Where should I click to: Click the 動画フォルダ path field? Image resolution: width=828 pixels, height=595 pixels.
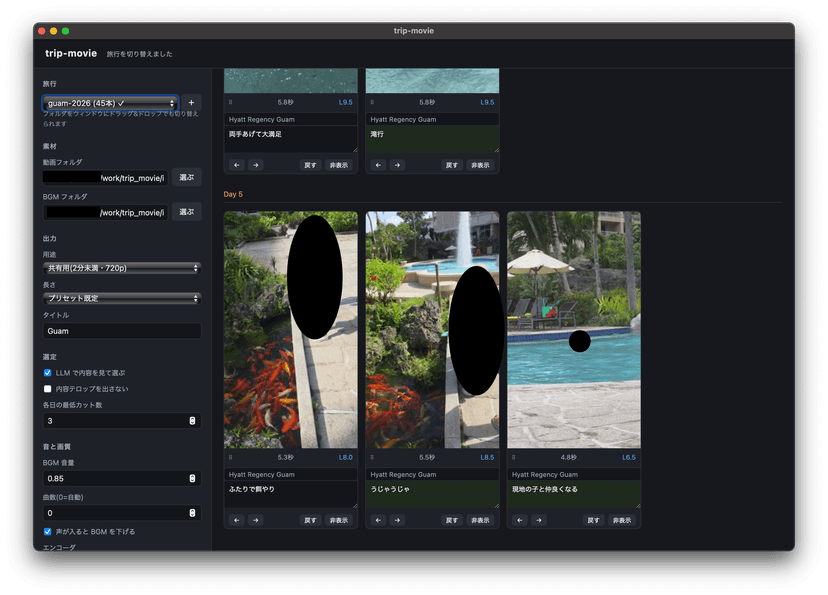[x=105, y=178]
